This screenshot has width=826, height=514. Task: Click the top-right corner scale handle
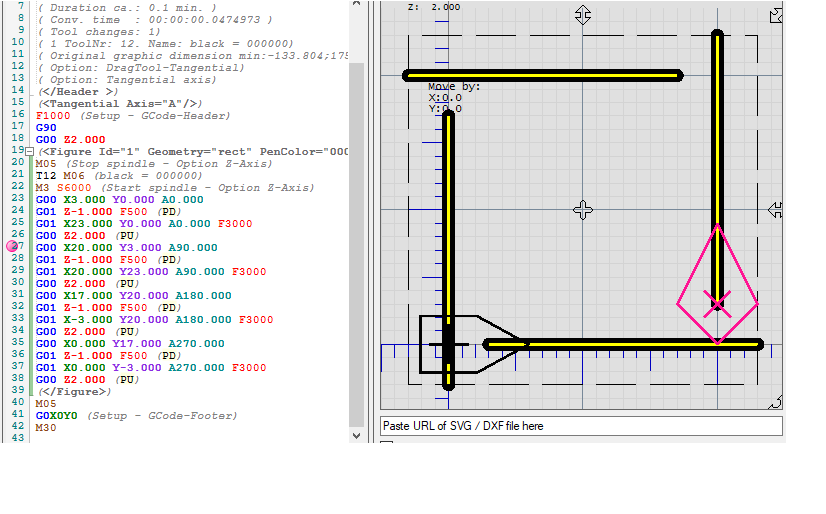coord(774,15)
